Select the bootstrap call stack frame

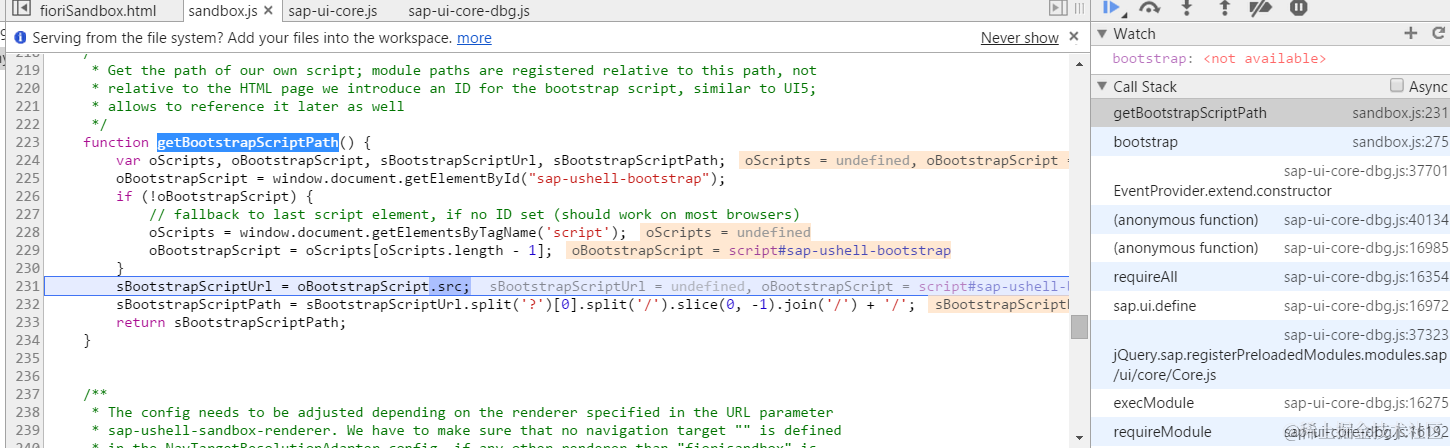[1270, 142]
